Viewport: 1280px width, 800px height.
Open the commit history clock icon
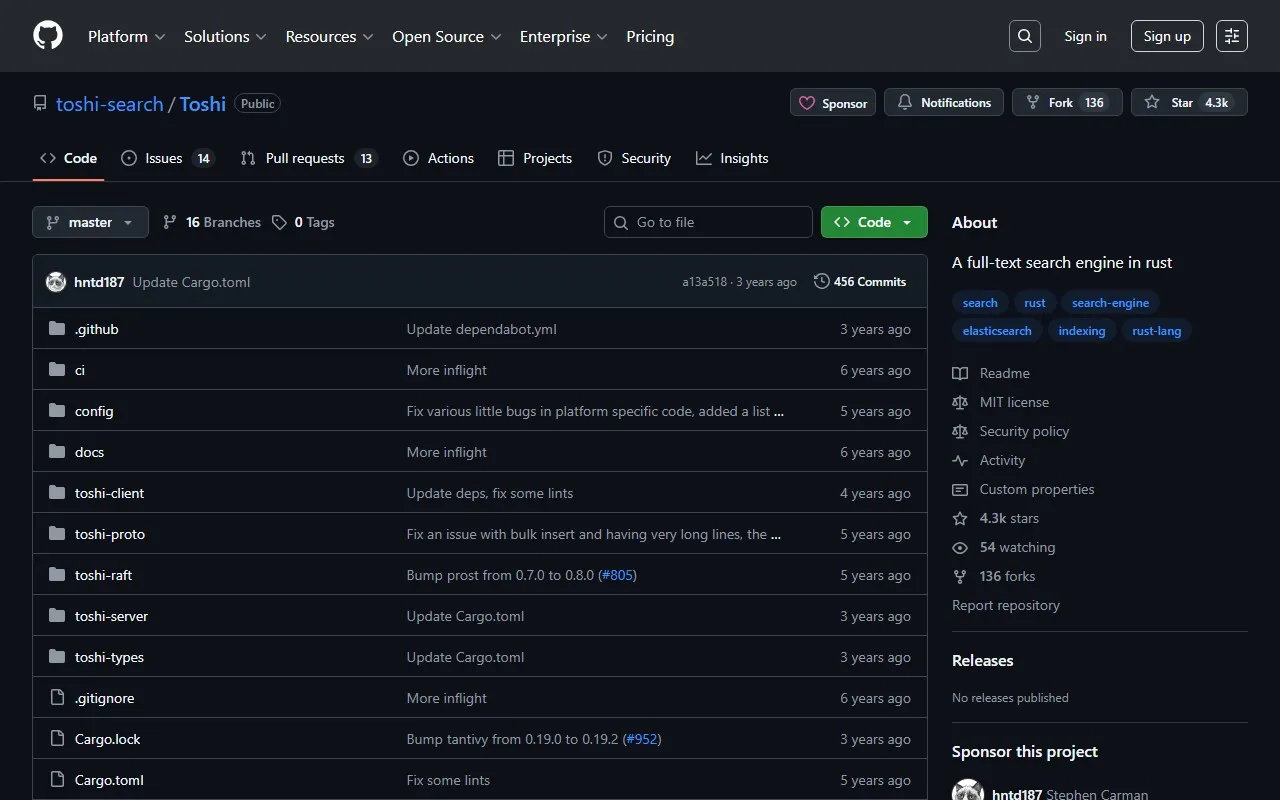(822, 282)
